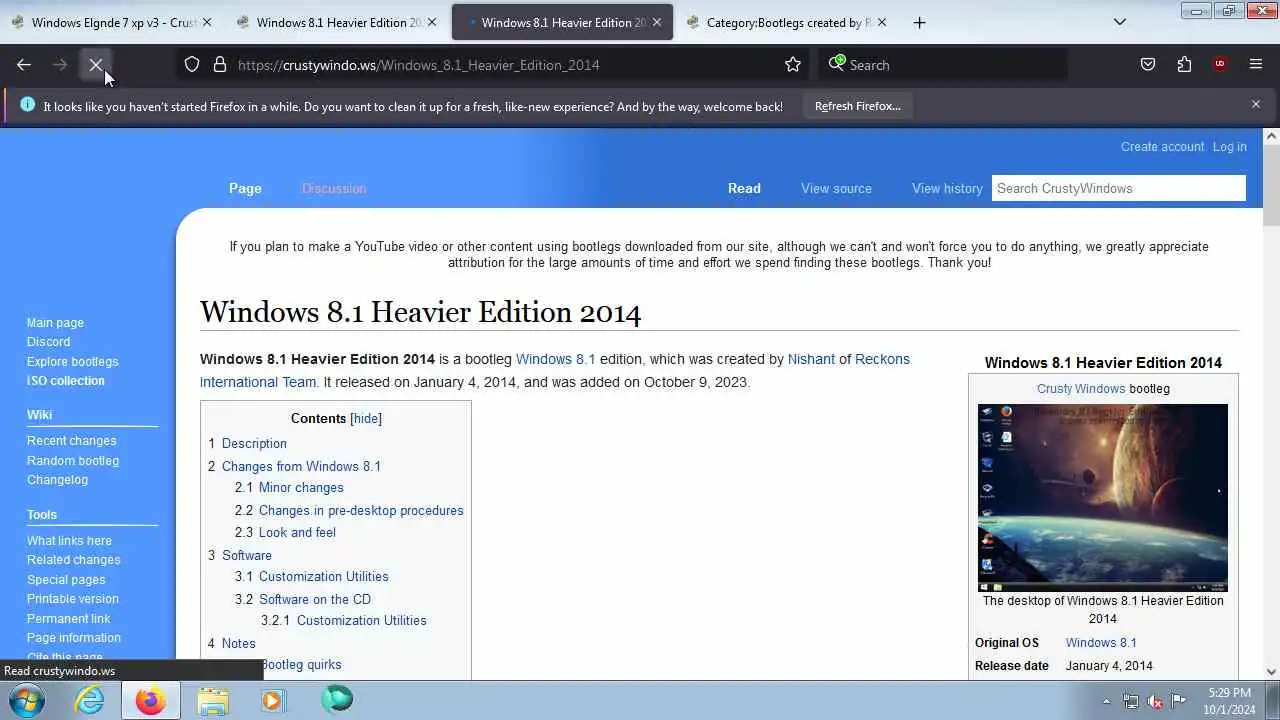Click the clock showing 5:29 PM
Image resolution: width=1280 pixels, height=720 pixels.
tap(1229, 693)
